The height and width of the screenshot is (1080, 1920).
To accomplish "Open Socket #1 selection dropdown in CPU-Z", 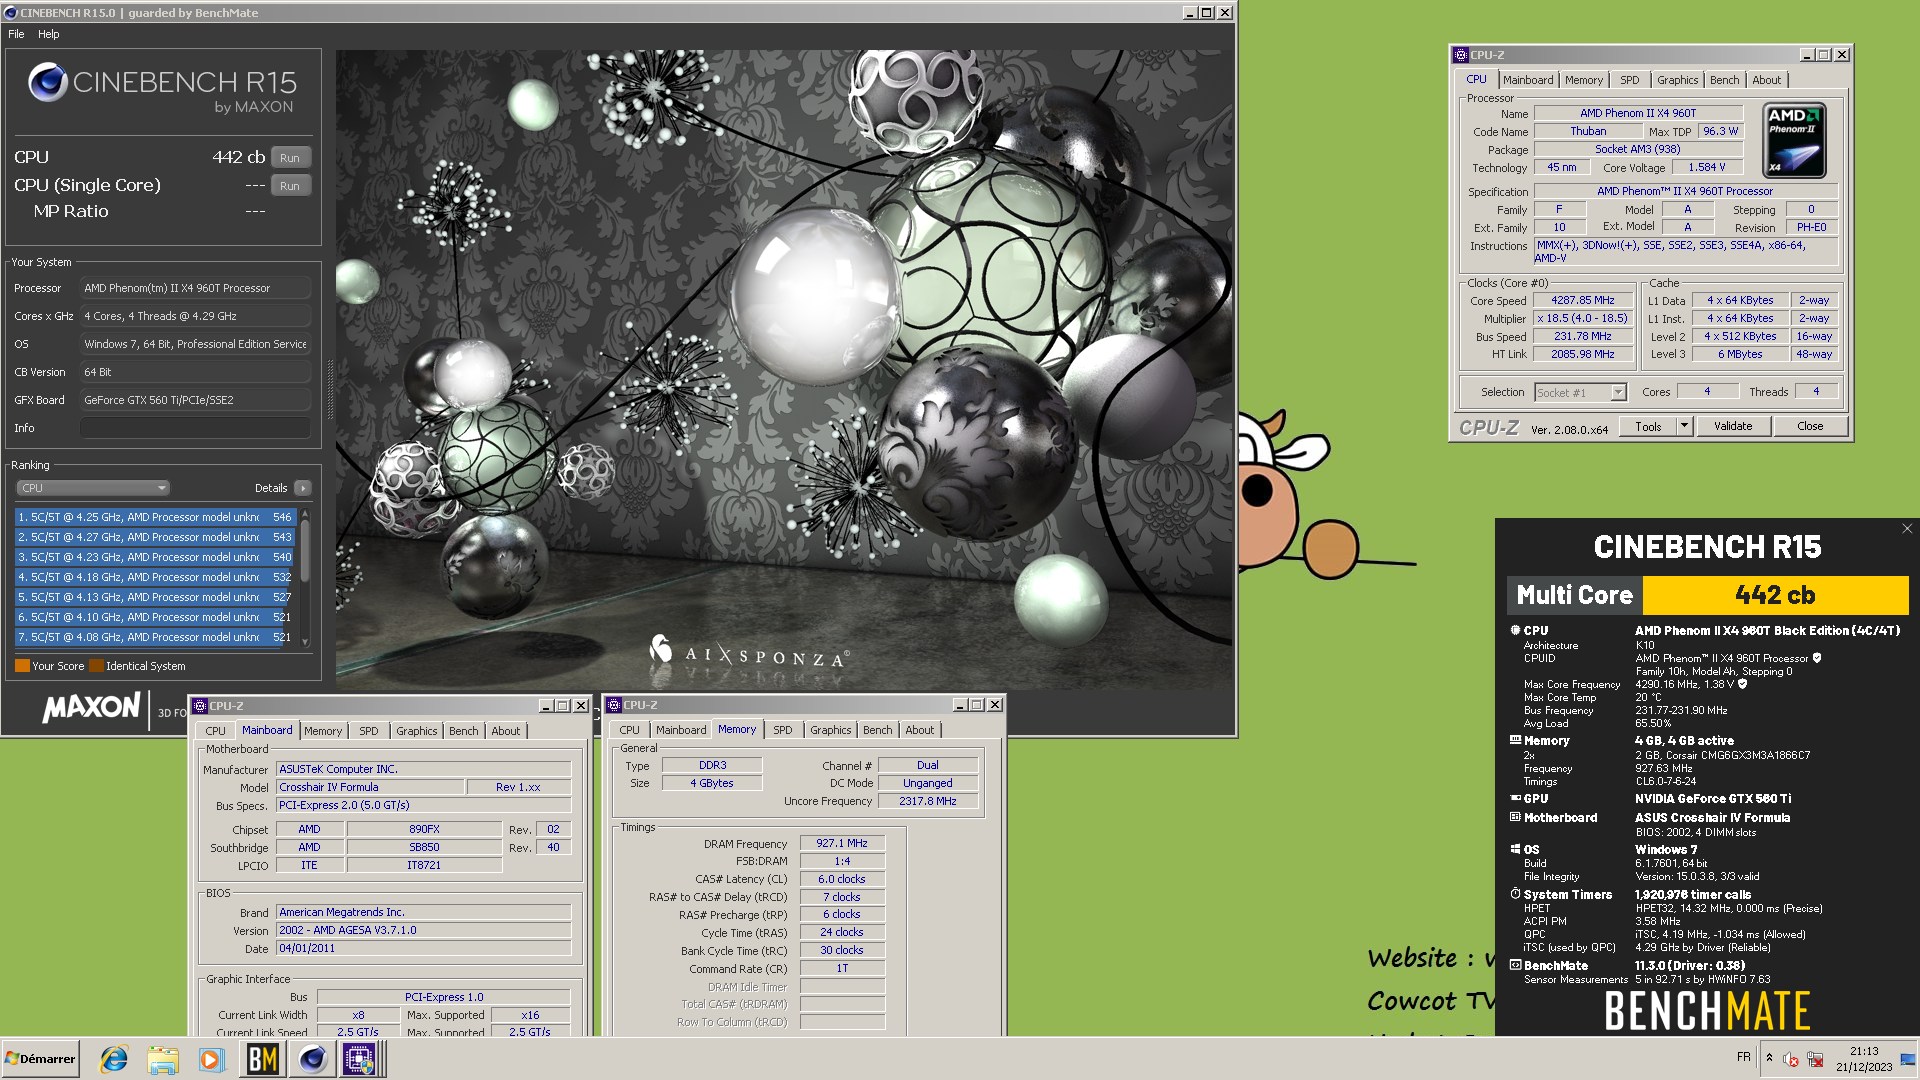I will click(x=1581, y=392).
